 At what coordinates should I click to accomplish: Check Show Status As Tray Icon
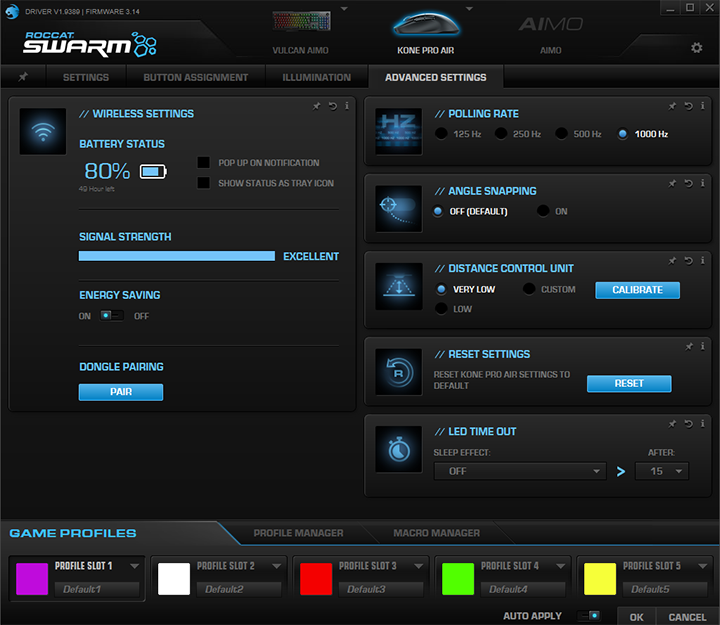204,183
